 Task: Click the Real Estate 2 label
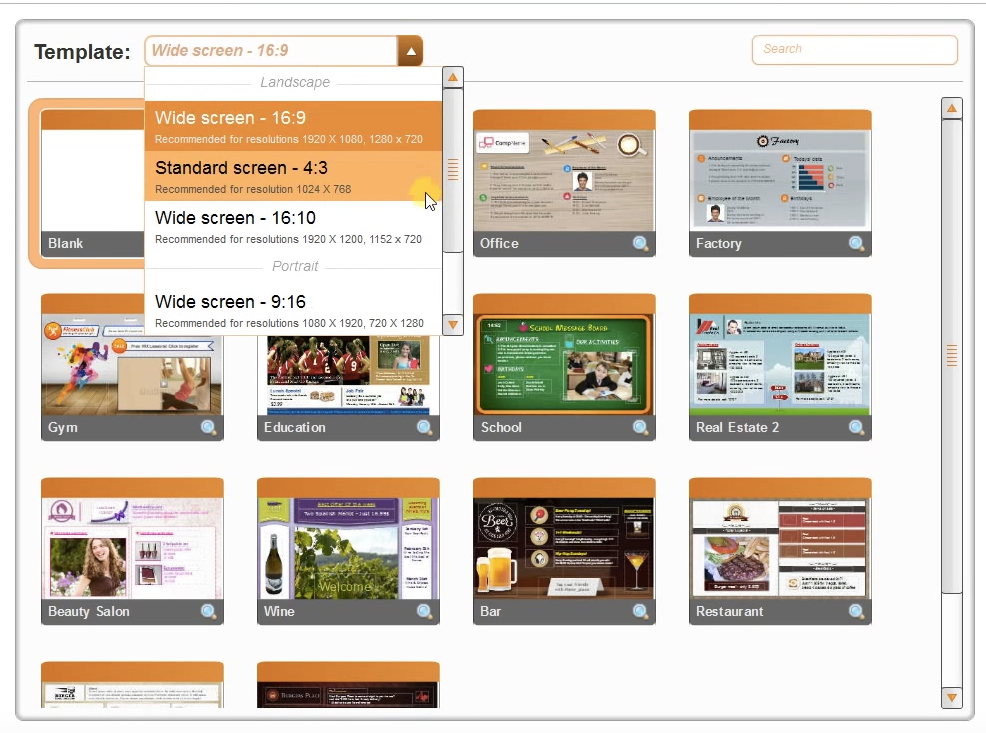click(737, 427)
